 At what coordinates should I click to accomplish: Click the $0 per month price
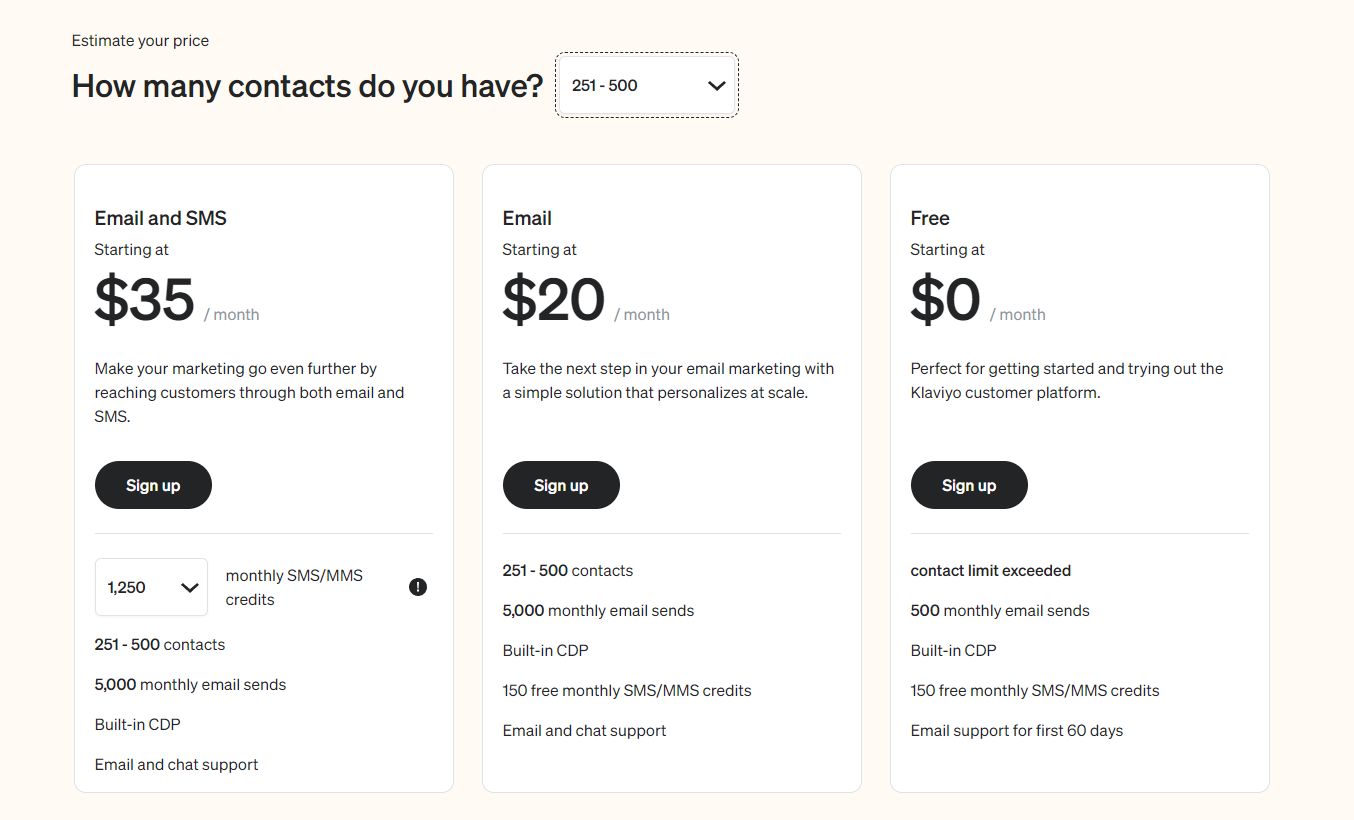pyautogui.click(x=945, y=300)
